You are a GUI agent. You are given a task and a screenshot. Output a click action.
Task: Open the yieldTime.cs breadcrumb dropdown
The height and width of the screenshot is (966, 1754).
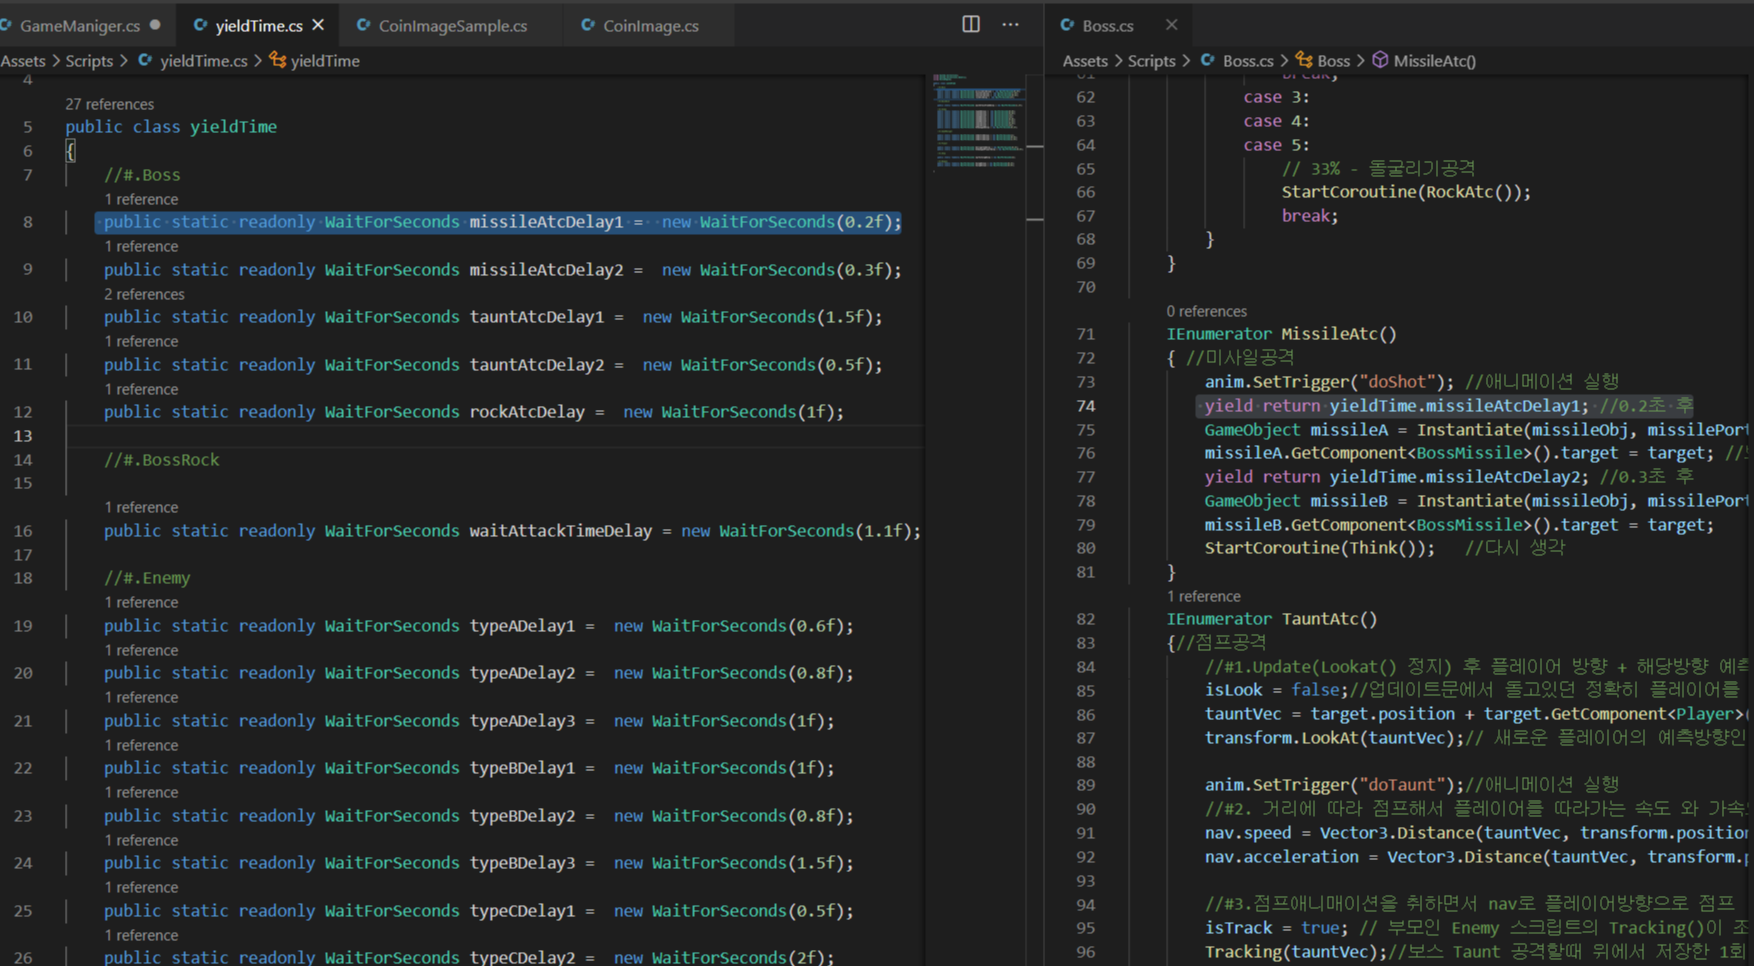[x=203, y=61]
